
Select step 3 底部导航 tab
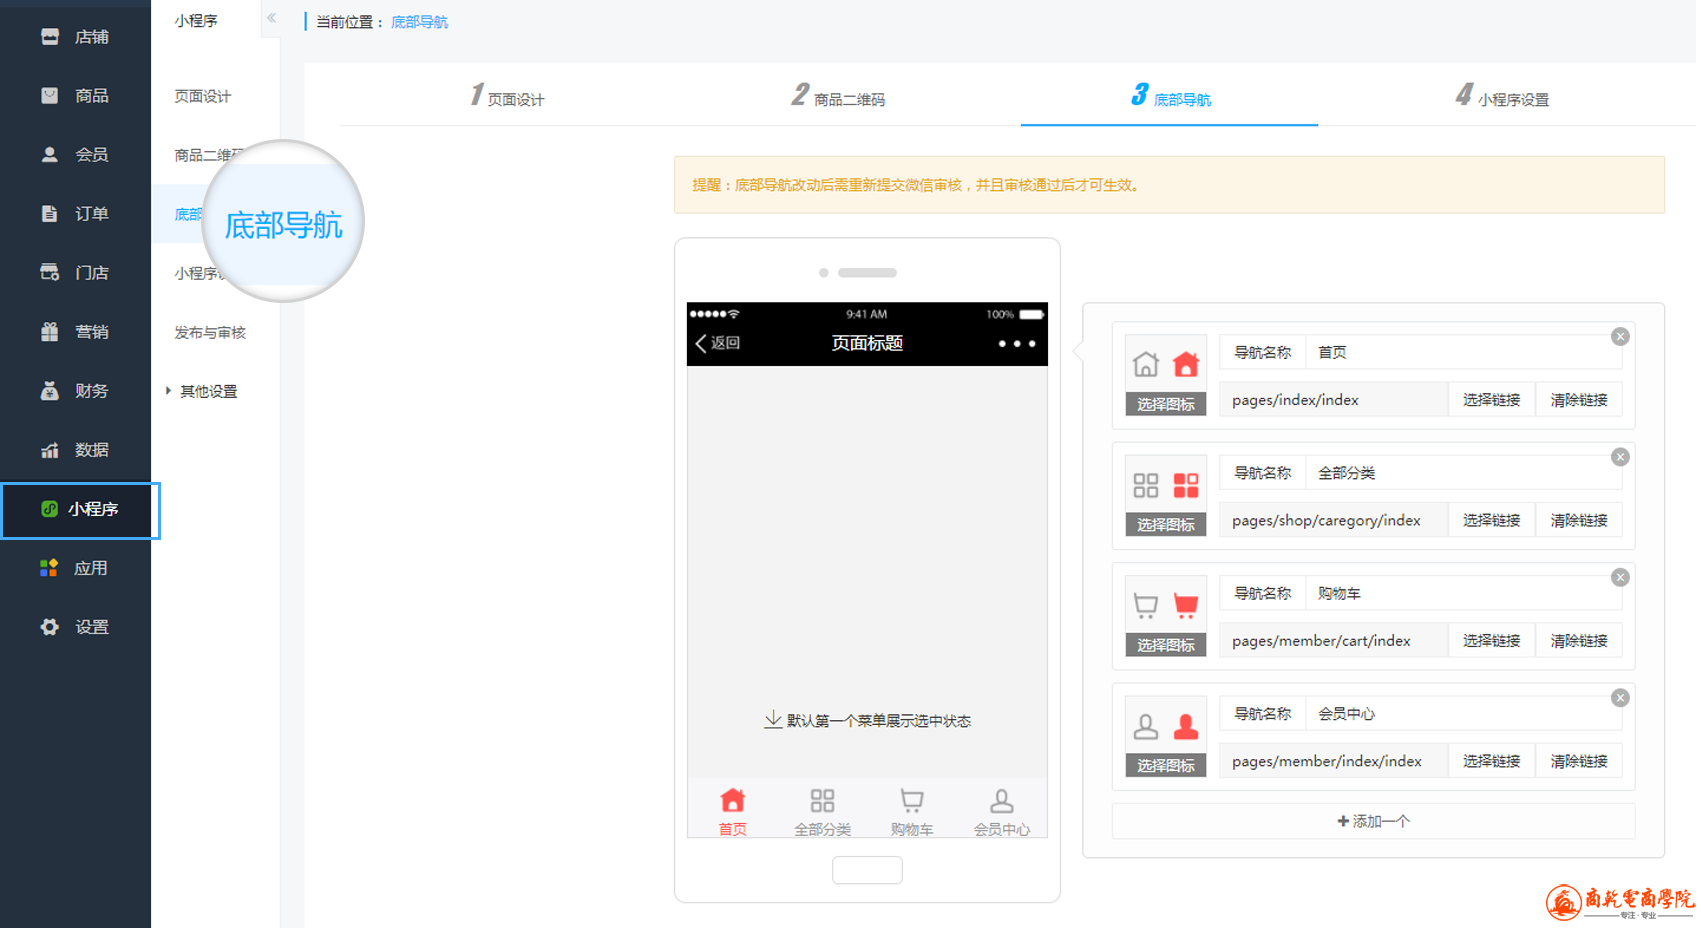[1170, 96]
